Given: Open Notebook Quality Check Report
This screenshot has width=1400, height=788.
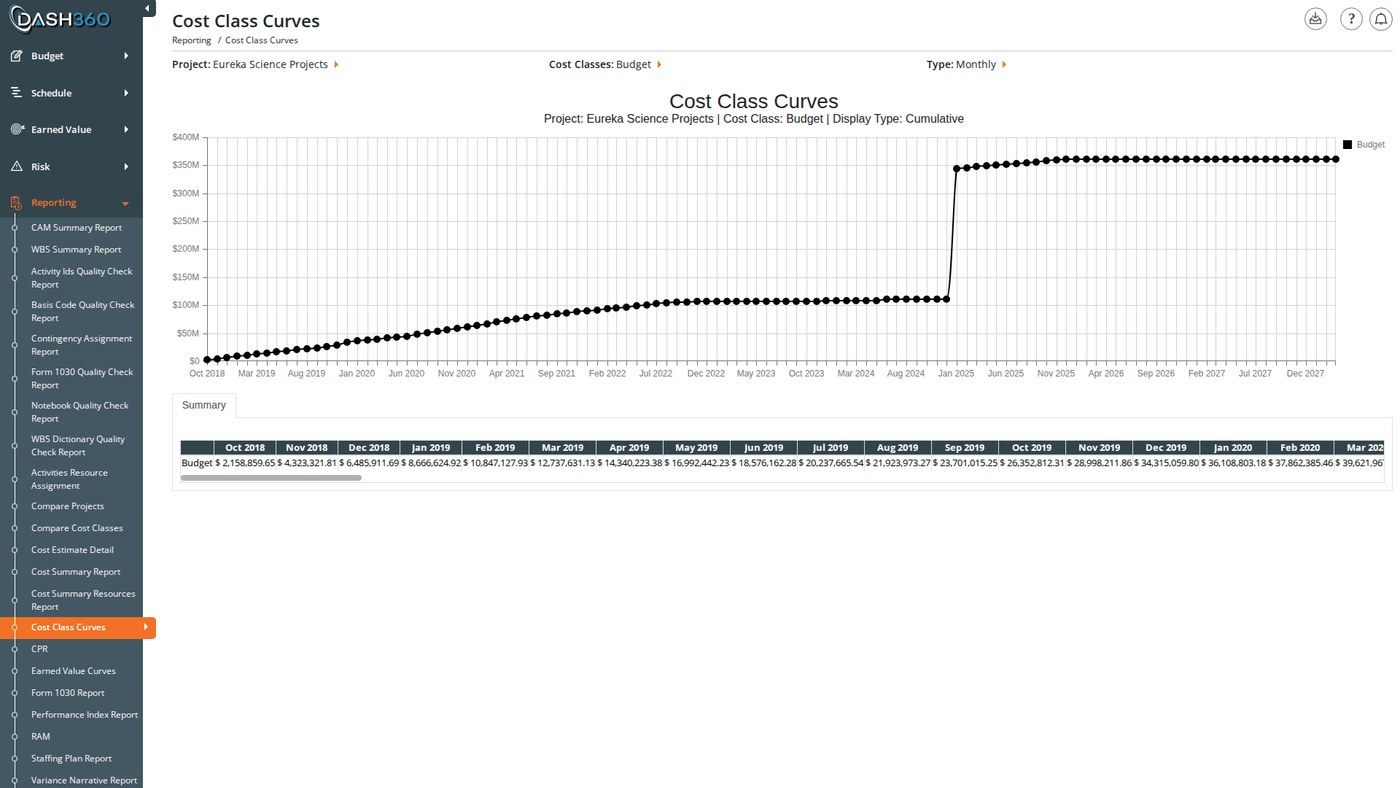Looking at the screenshot, I should tap(80, 412).
